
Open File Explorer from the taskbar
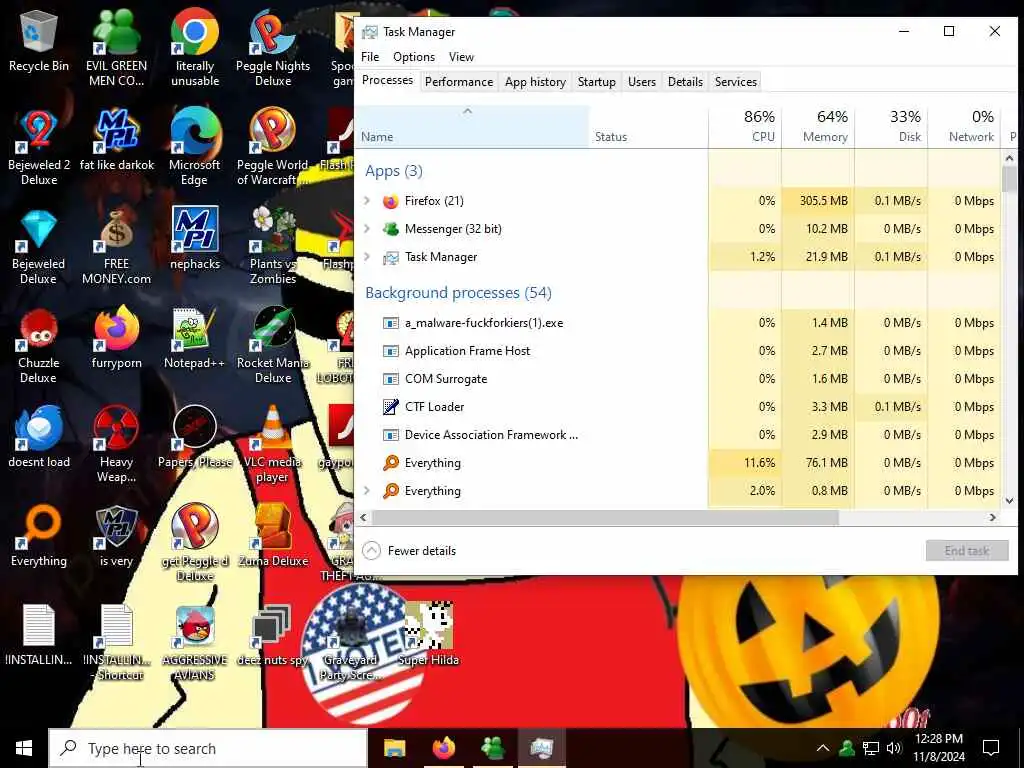coord(394,748)
